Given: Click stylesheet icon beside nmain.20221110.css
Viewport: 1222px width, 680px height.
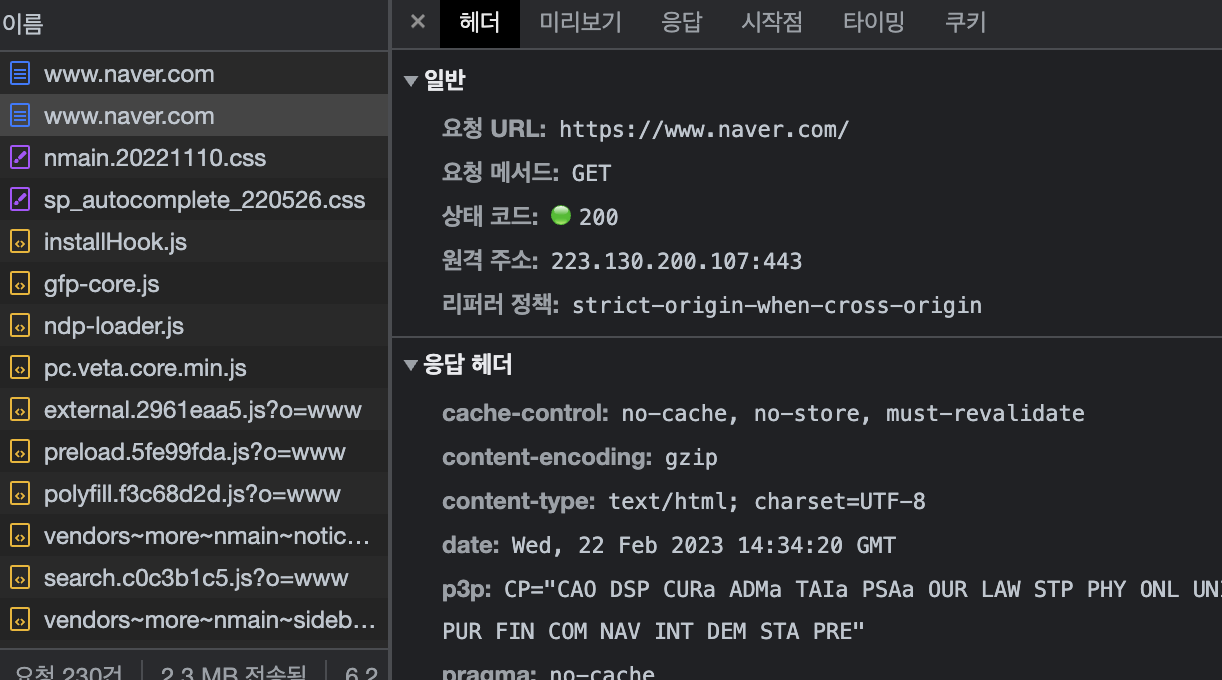Looking at the screenshot, I should pos(20,158).
